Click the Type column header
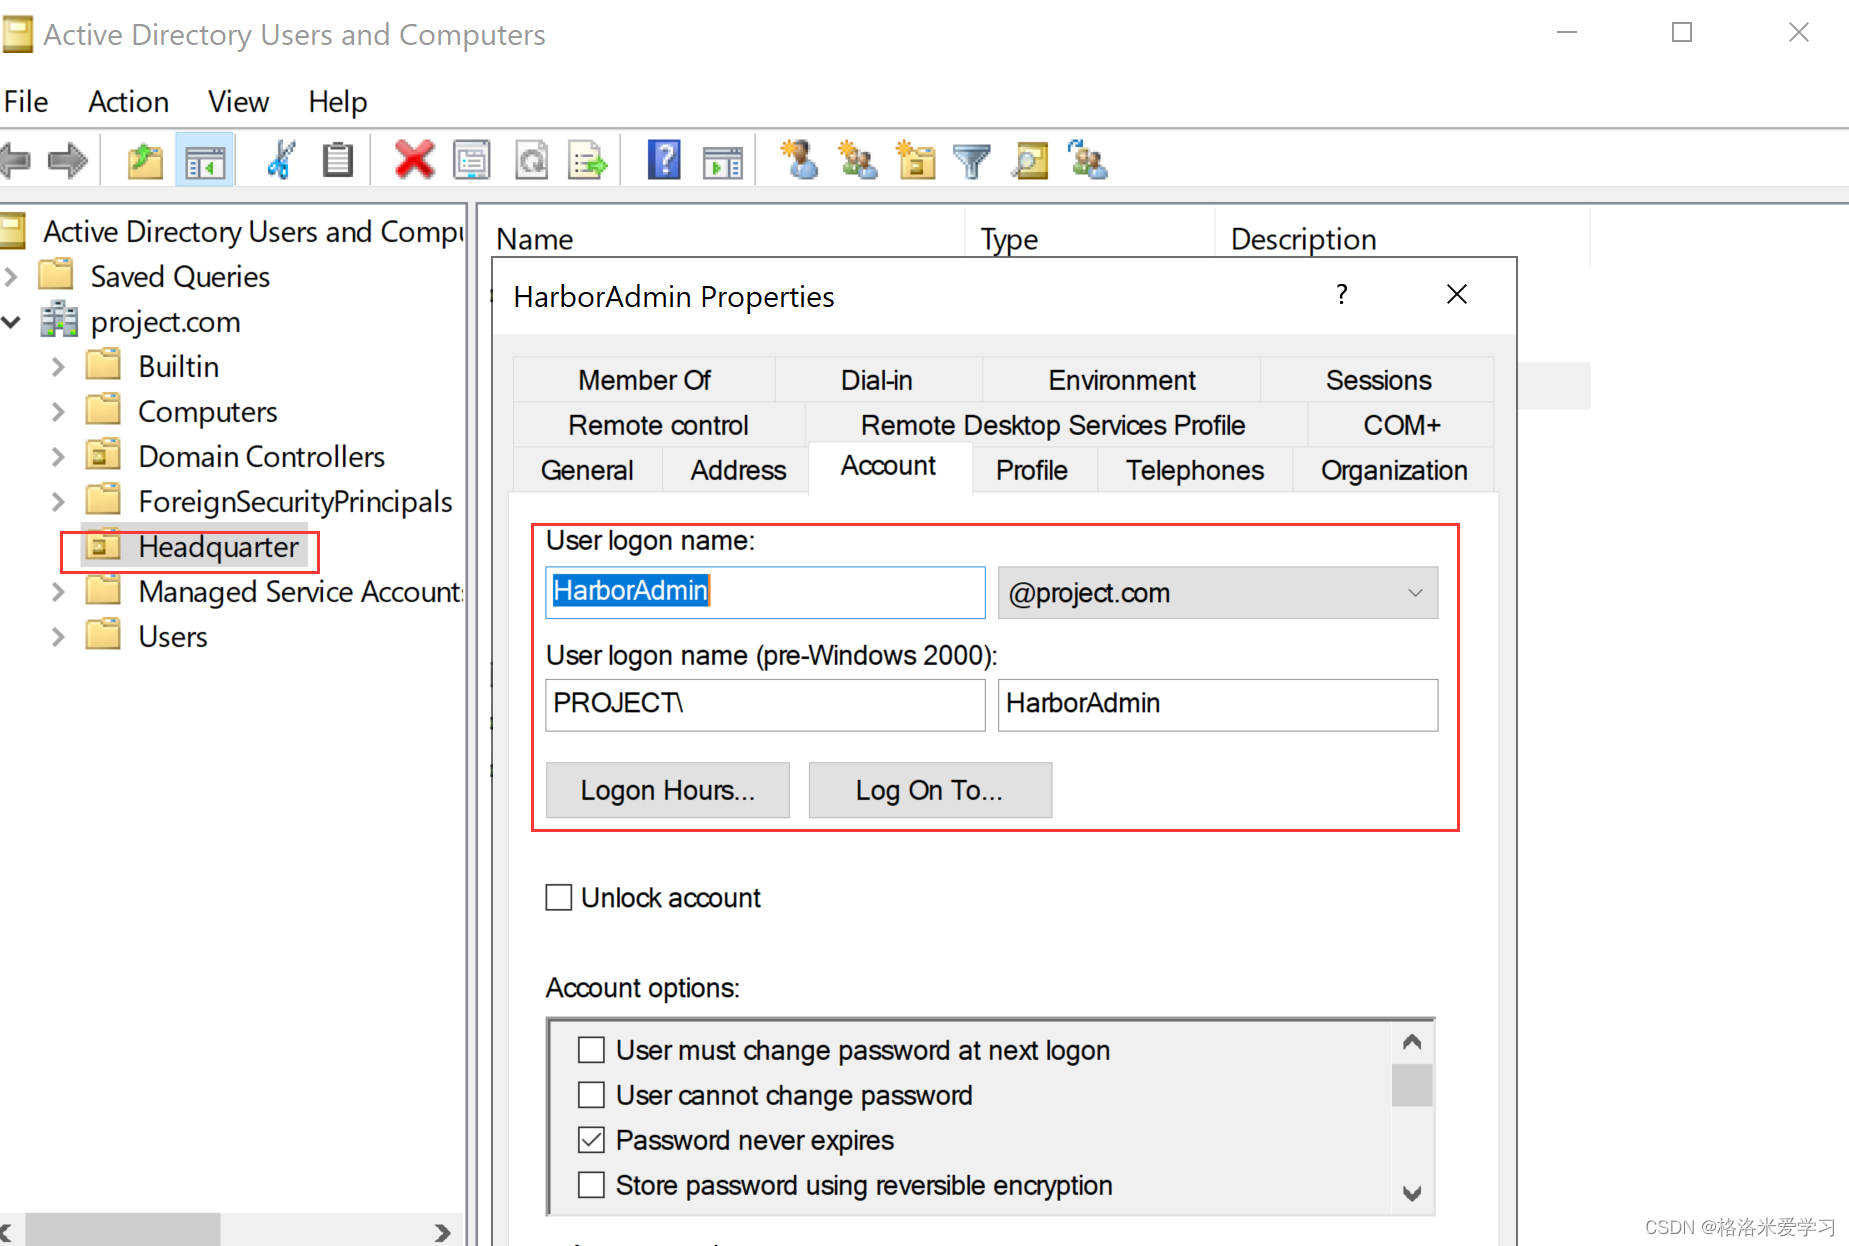1849x1246 pixels. point(1009,240)
